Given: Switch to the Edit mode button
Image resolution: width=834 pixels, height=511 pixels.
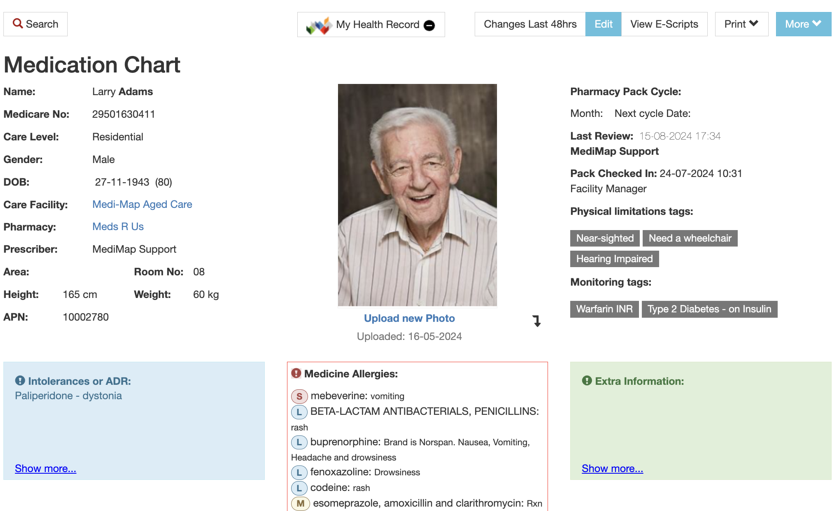Looking at the screenshot, I should point(603,24).
